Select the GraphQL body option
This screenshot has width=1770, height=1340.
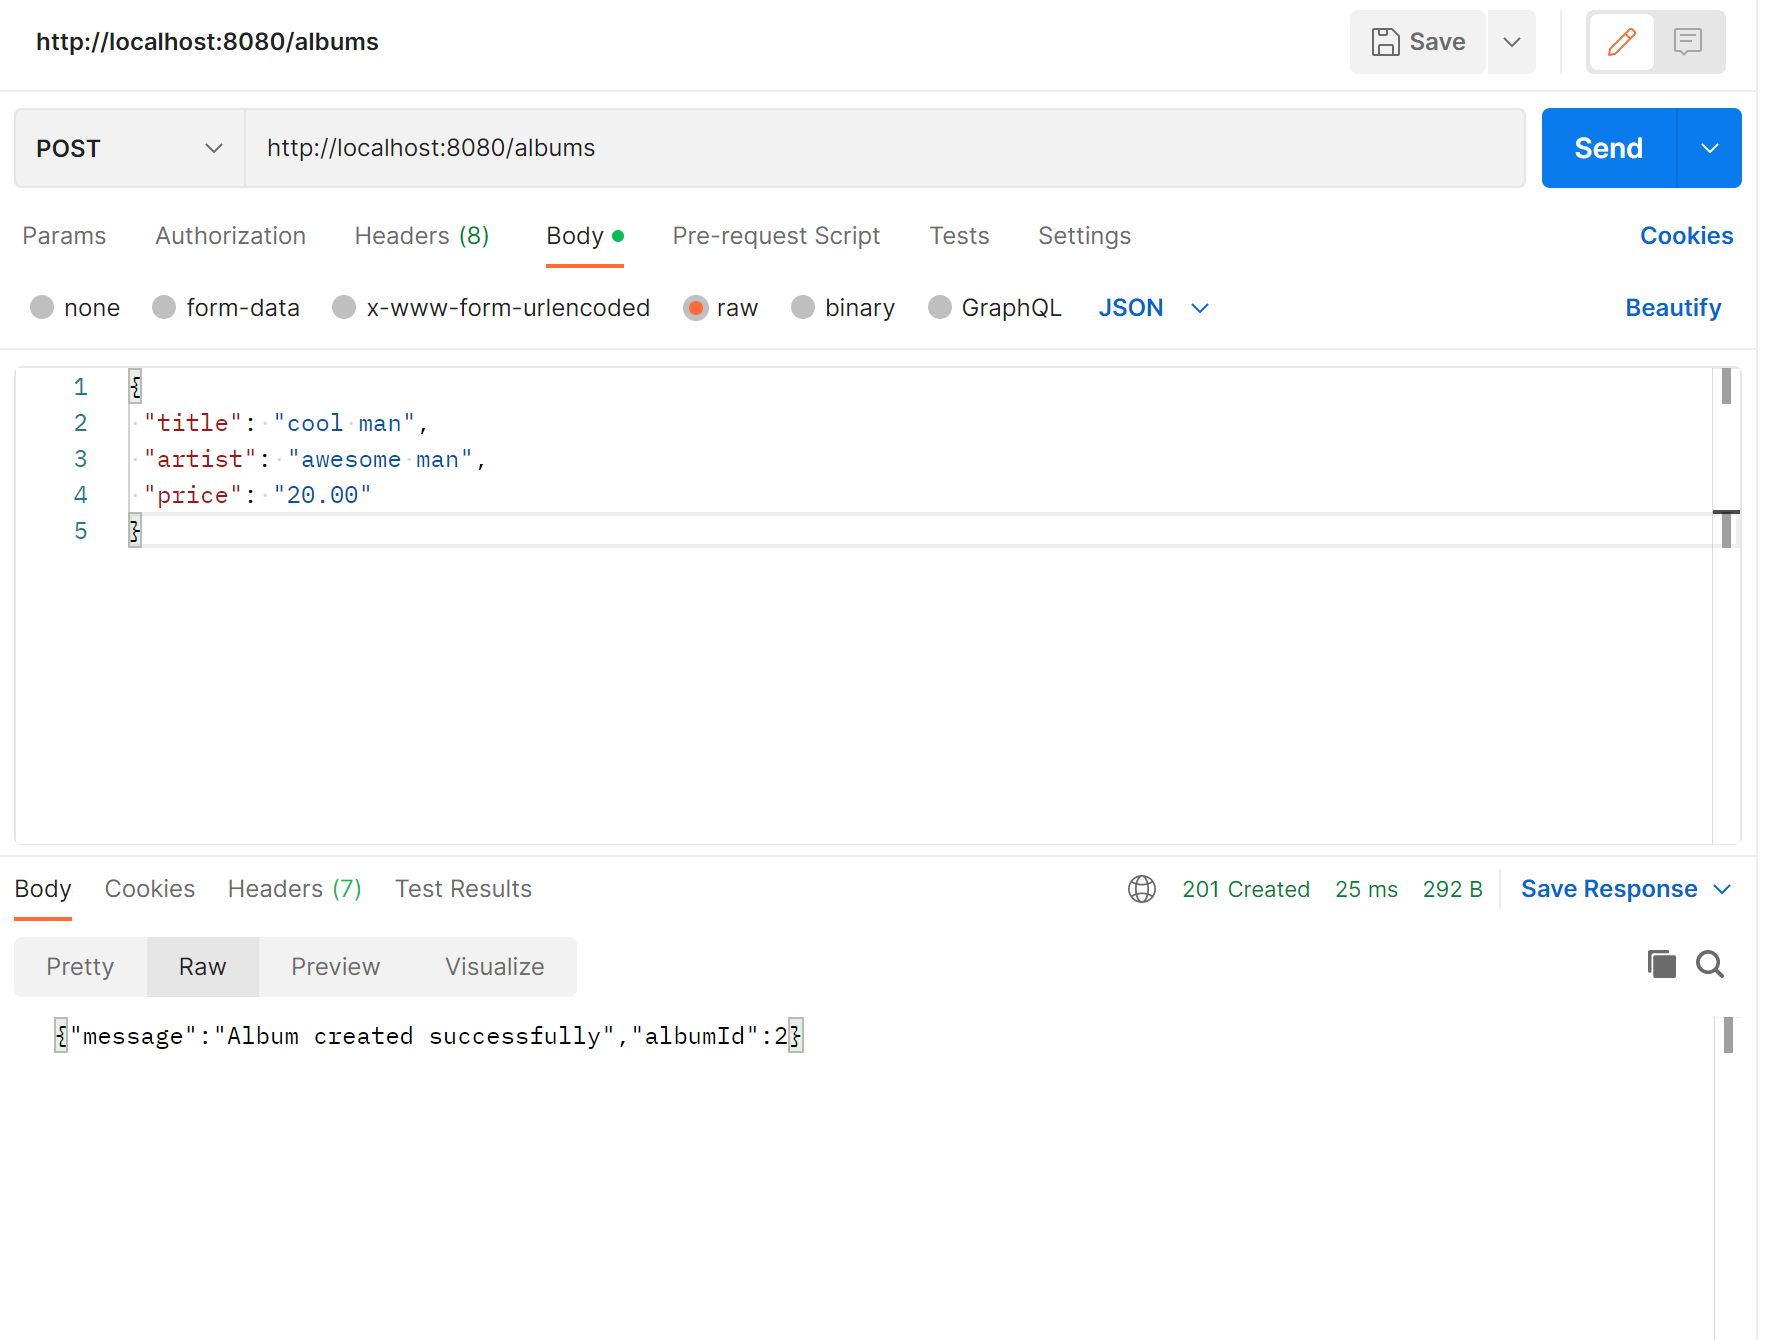pyautogui.click(x=995, y=308)
